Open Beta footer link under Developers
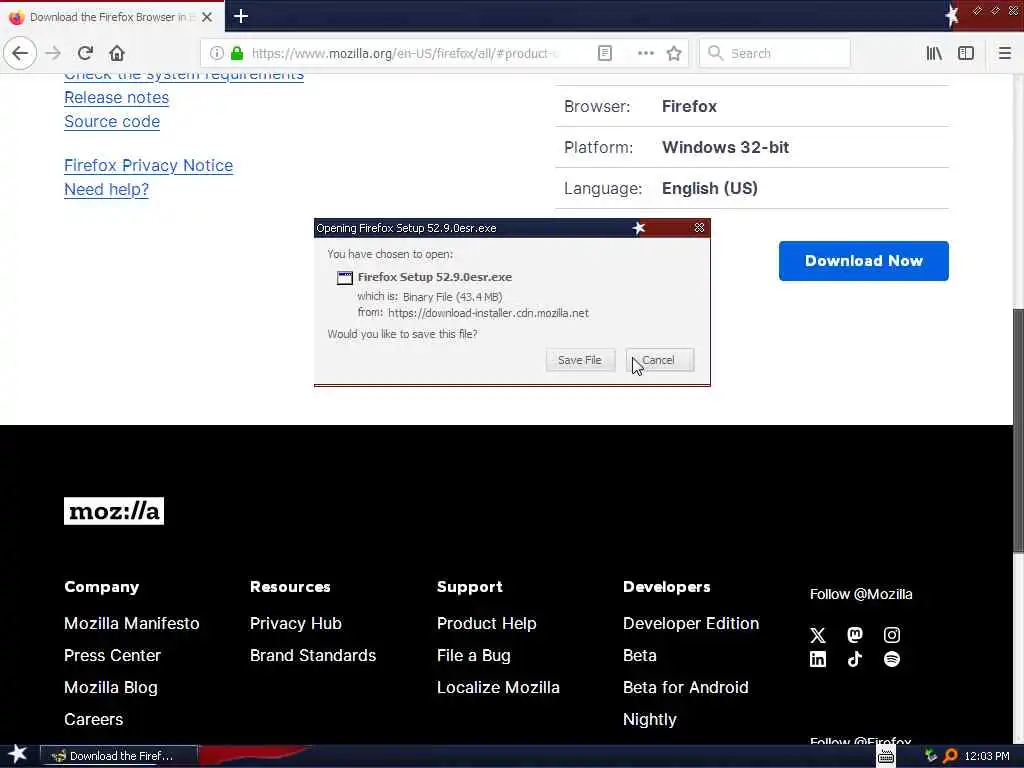This screenshot has height=768, width=1024. pyautogui.click(x=639, y=655)
